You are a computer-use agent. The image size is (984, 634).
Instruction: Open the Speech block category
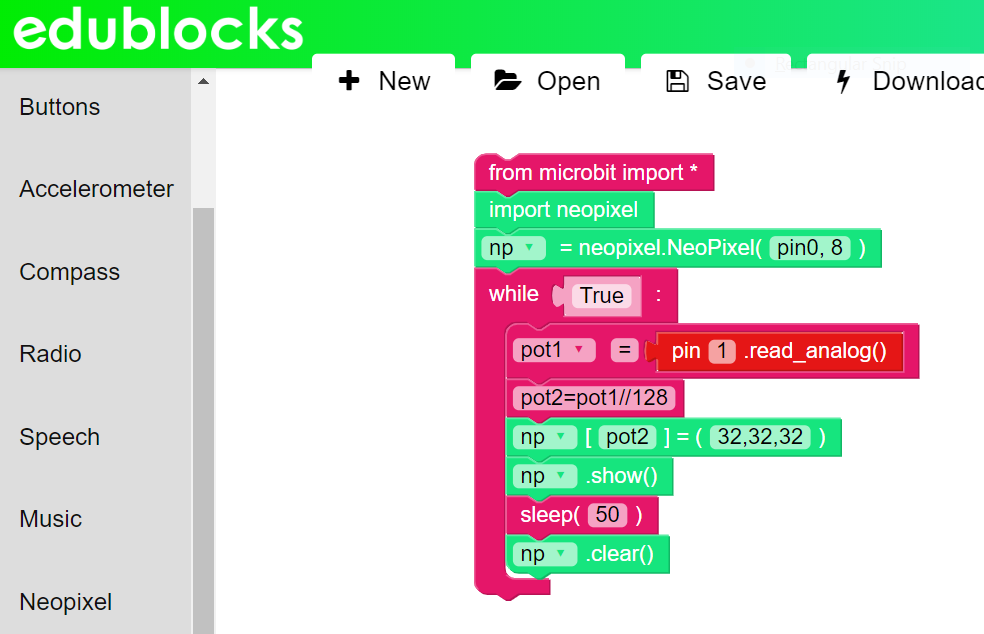(59, 437)
